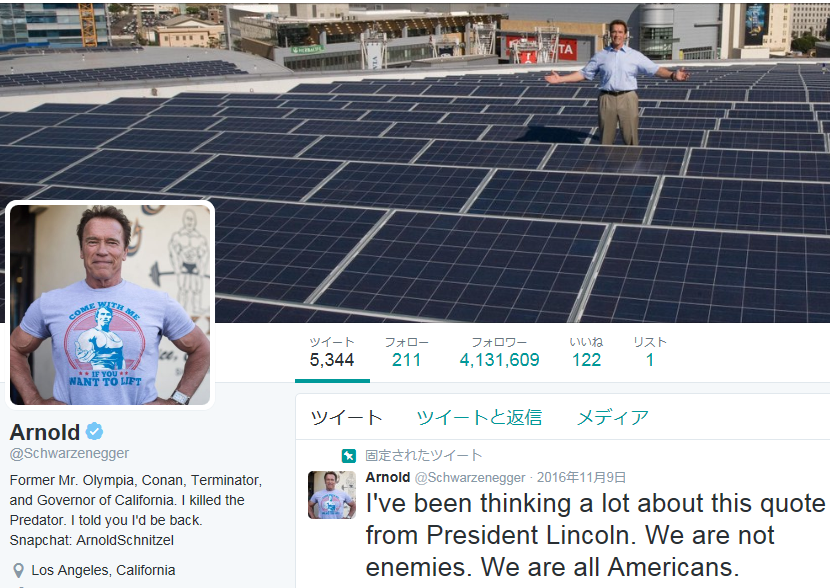The image size is (830, 588).
Task: Click the Arnold profile name heading
Action: (45, 432)
